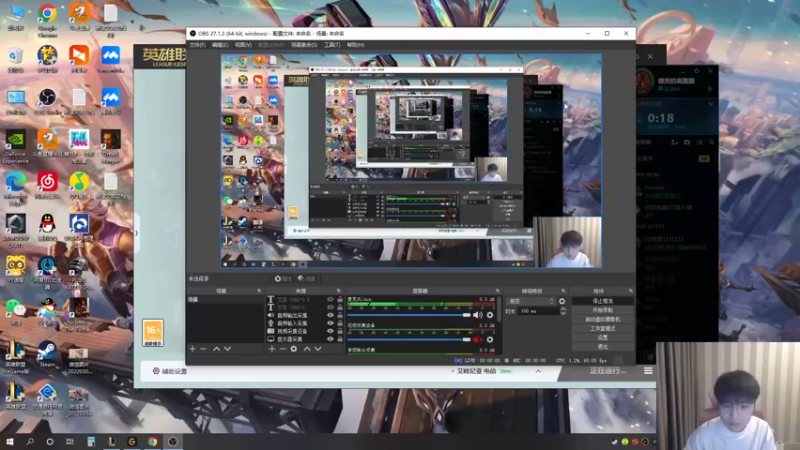Click the OBS preview canvas
Viewport: 800px width, 450px height.
click(x=411, y=161)
